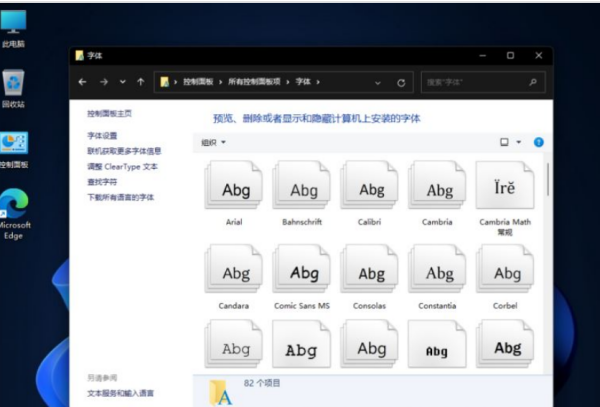
Task: Click the font list vertical scrollbar
Action: [548, 180]
